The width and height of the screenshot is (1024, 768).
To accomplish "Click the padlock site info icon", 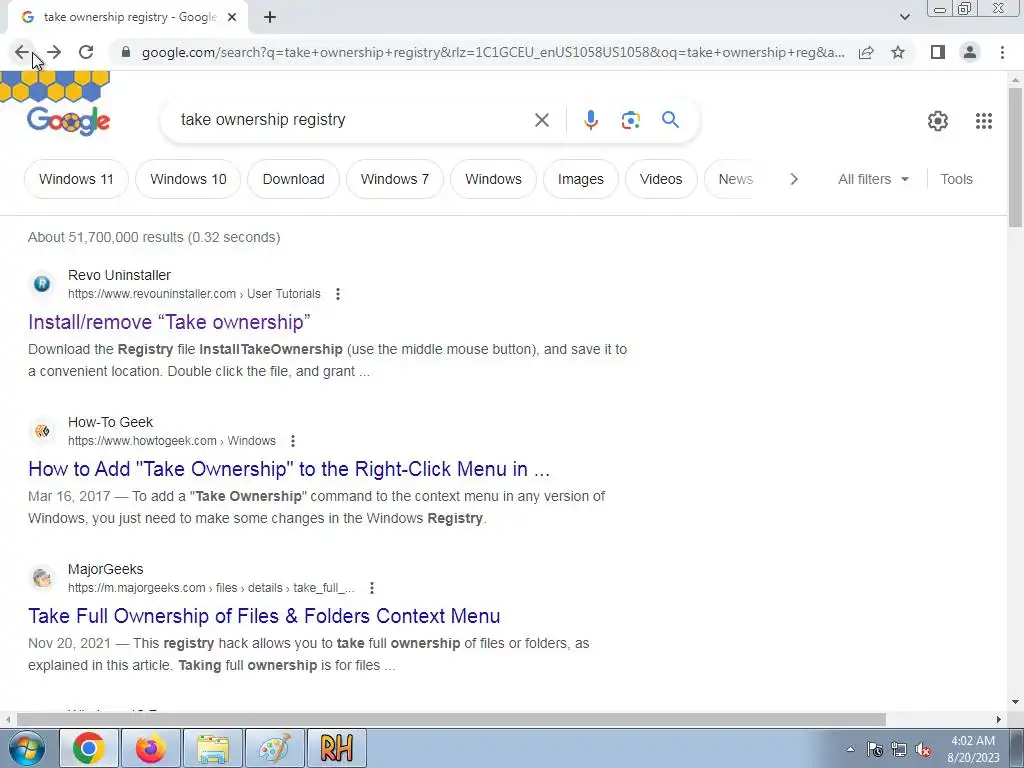I will pyautogui.click(x=126, y=52).
